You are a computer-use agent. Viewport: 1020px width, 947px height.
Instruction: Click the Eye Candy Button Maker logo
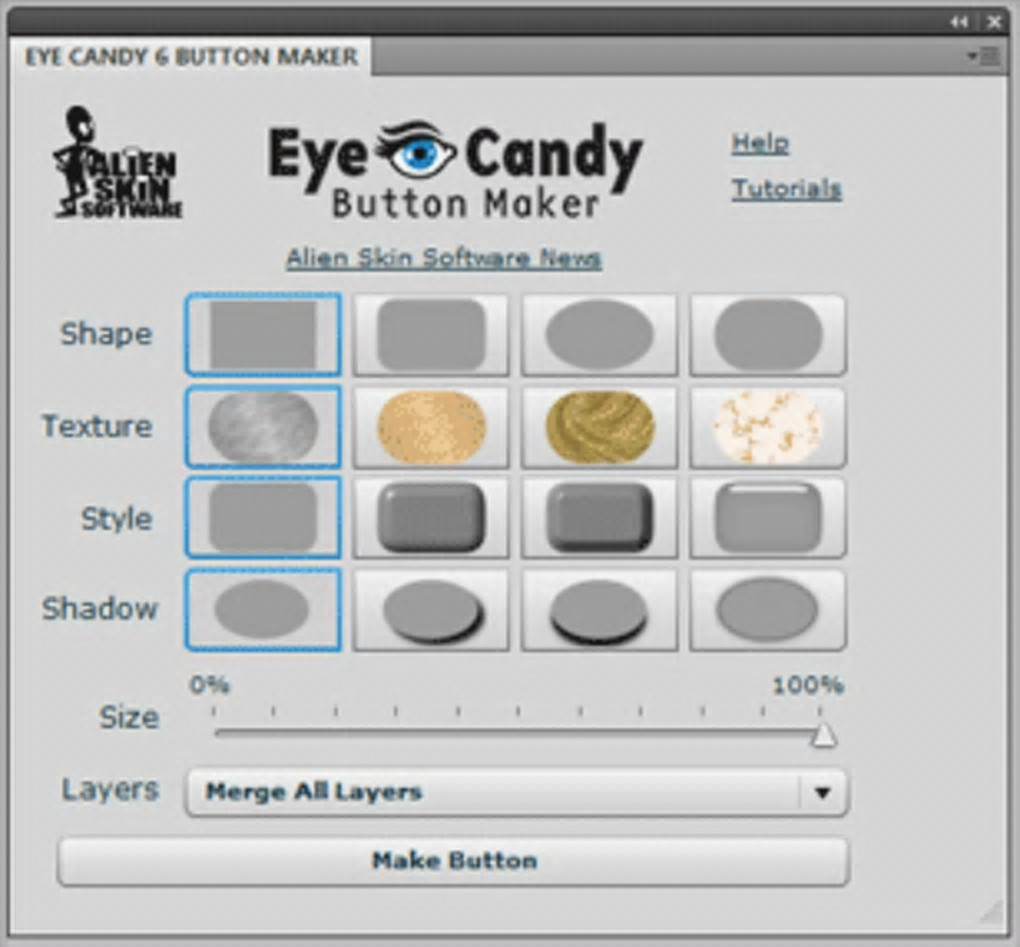455,170
